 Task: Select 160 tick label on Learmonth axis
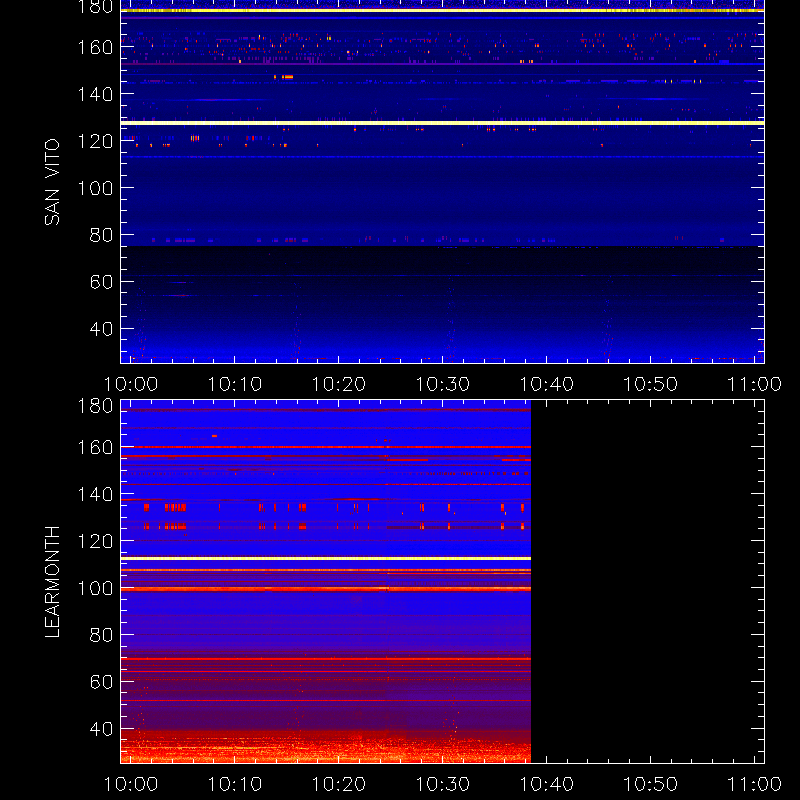click(x=95, y=447)
